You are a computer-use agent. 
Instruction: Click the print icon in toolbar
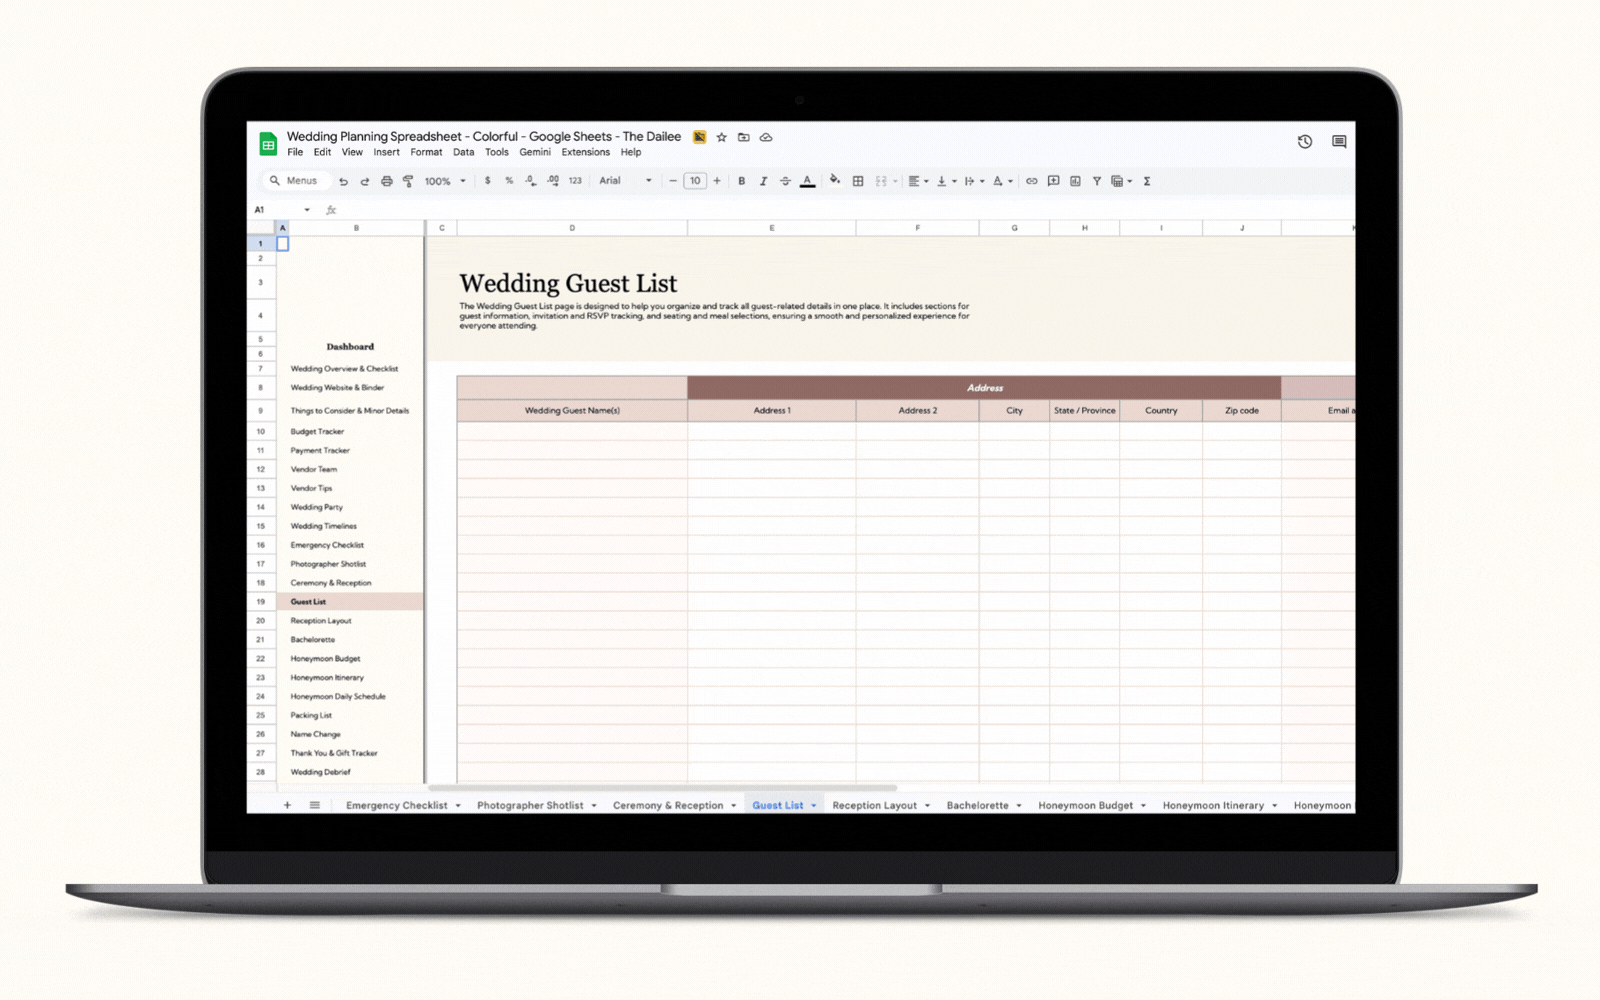[x=386, y=181]
